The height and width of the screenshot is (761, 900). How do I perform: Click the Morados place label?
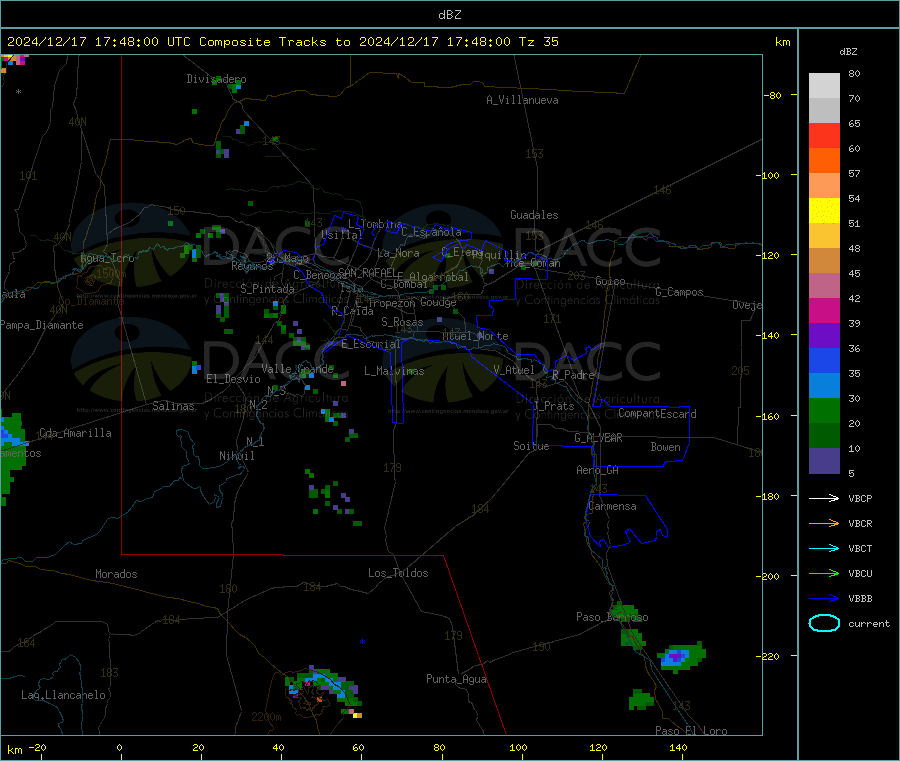pos(116,574)
